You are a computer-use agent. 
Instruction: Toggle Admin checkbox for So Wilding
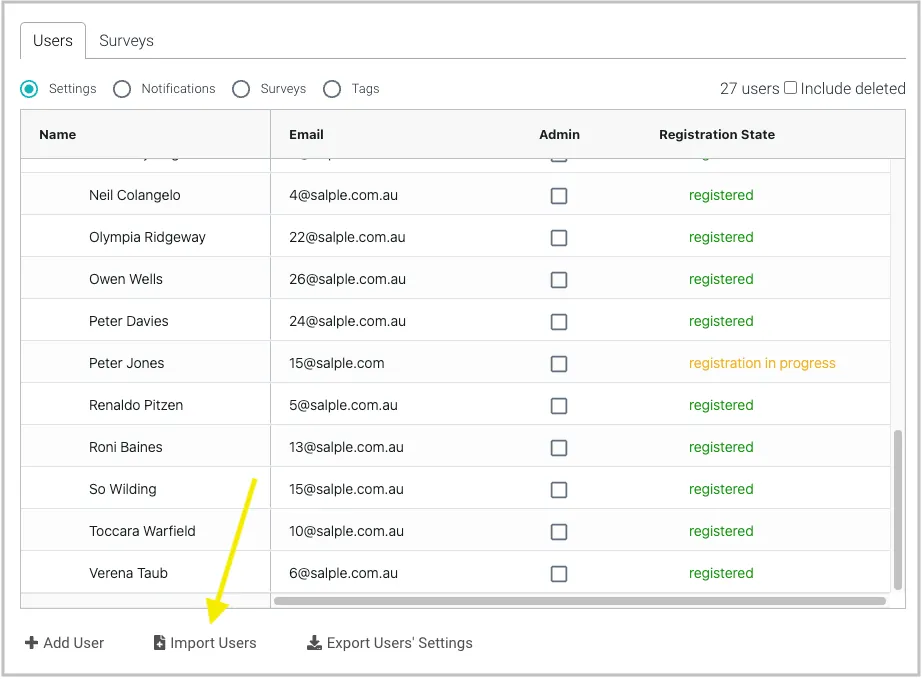click(x=559, y=490)
